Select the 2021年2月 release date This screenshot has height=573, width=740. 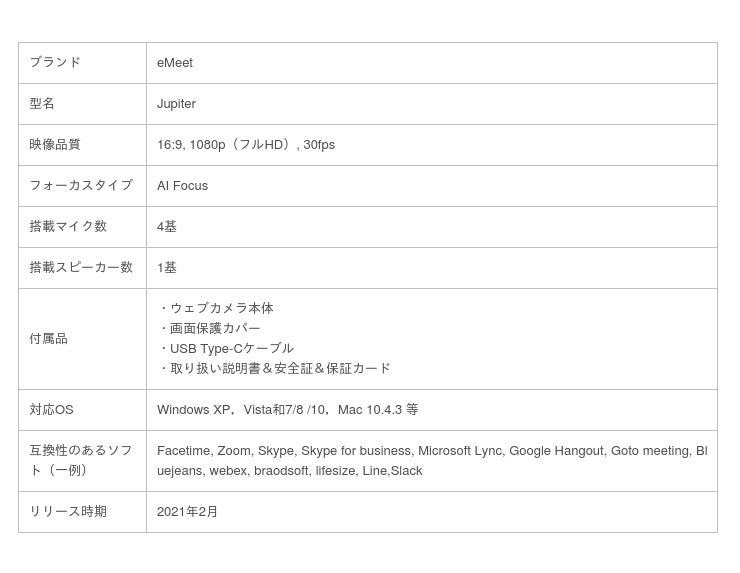pyautogui.click(x=187, y=512)
